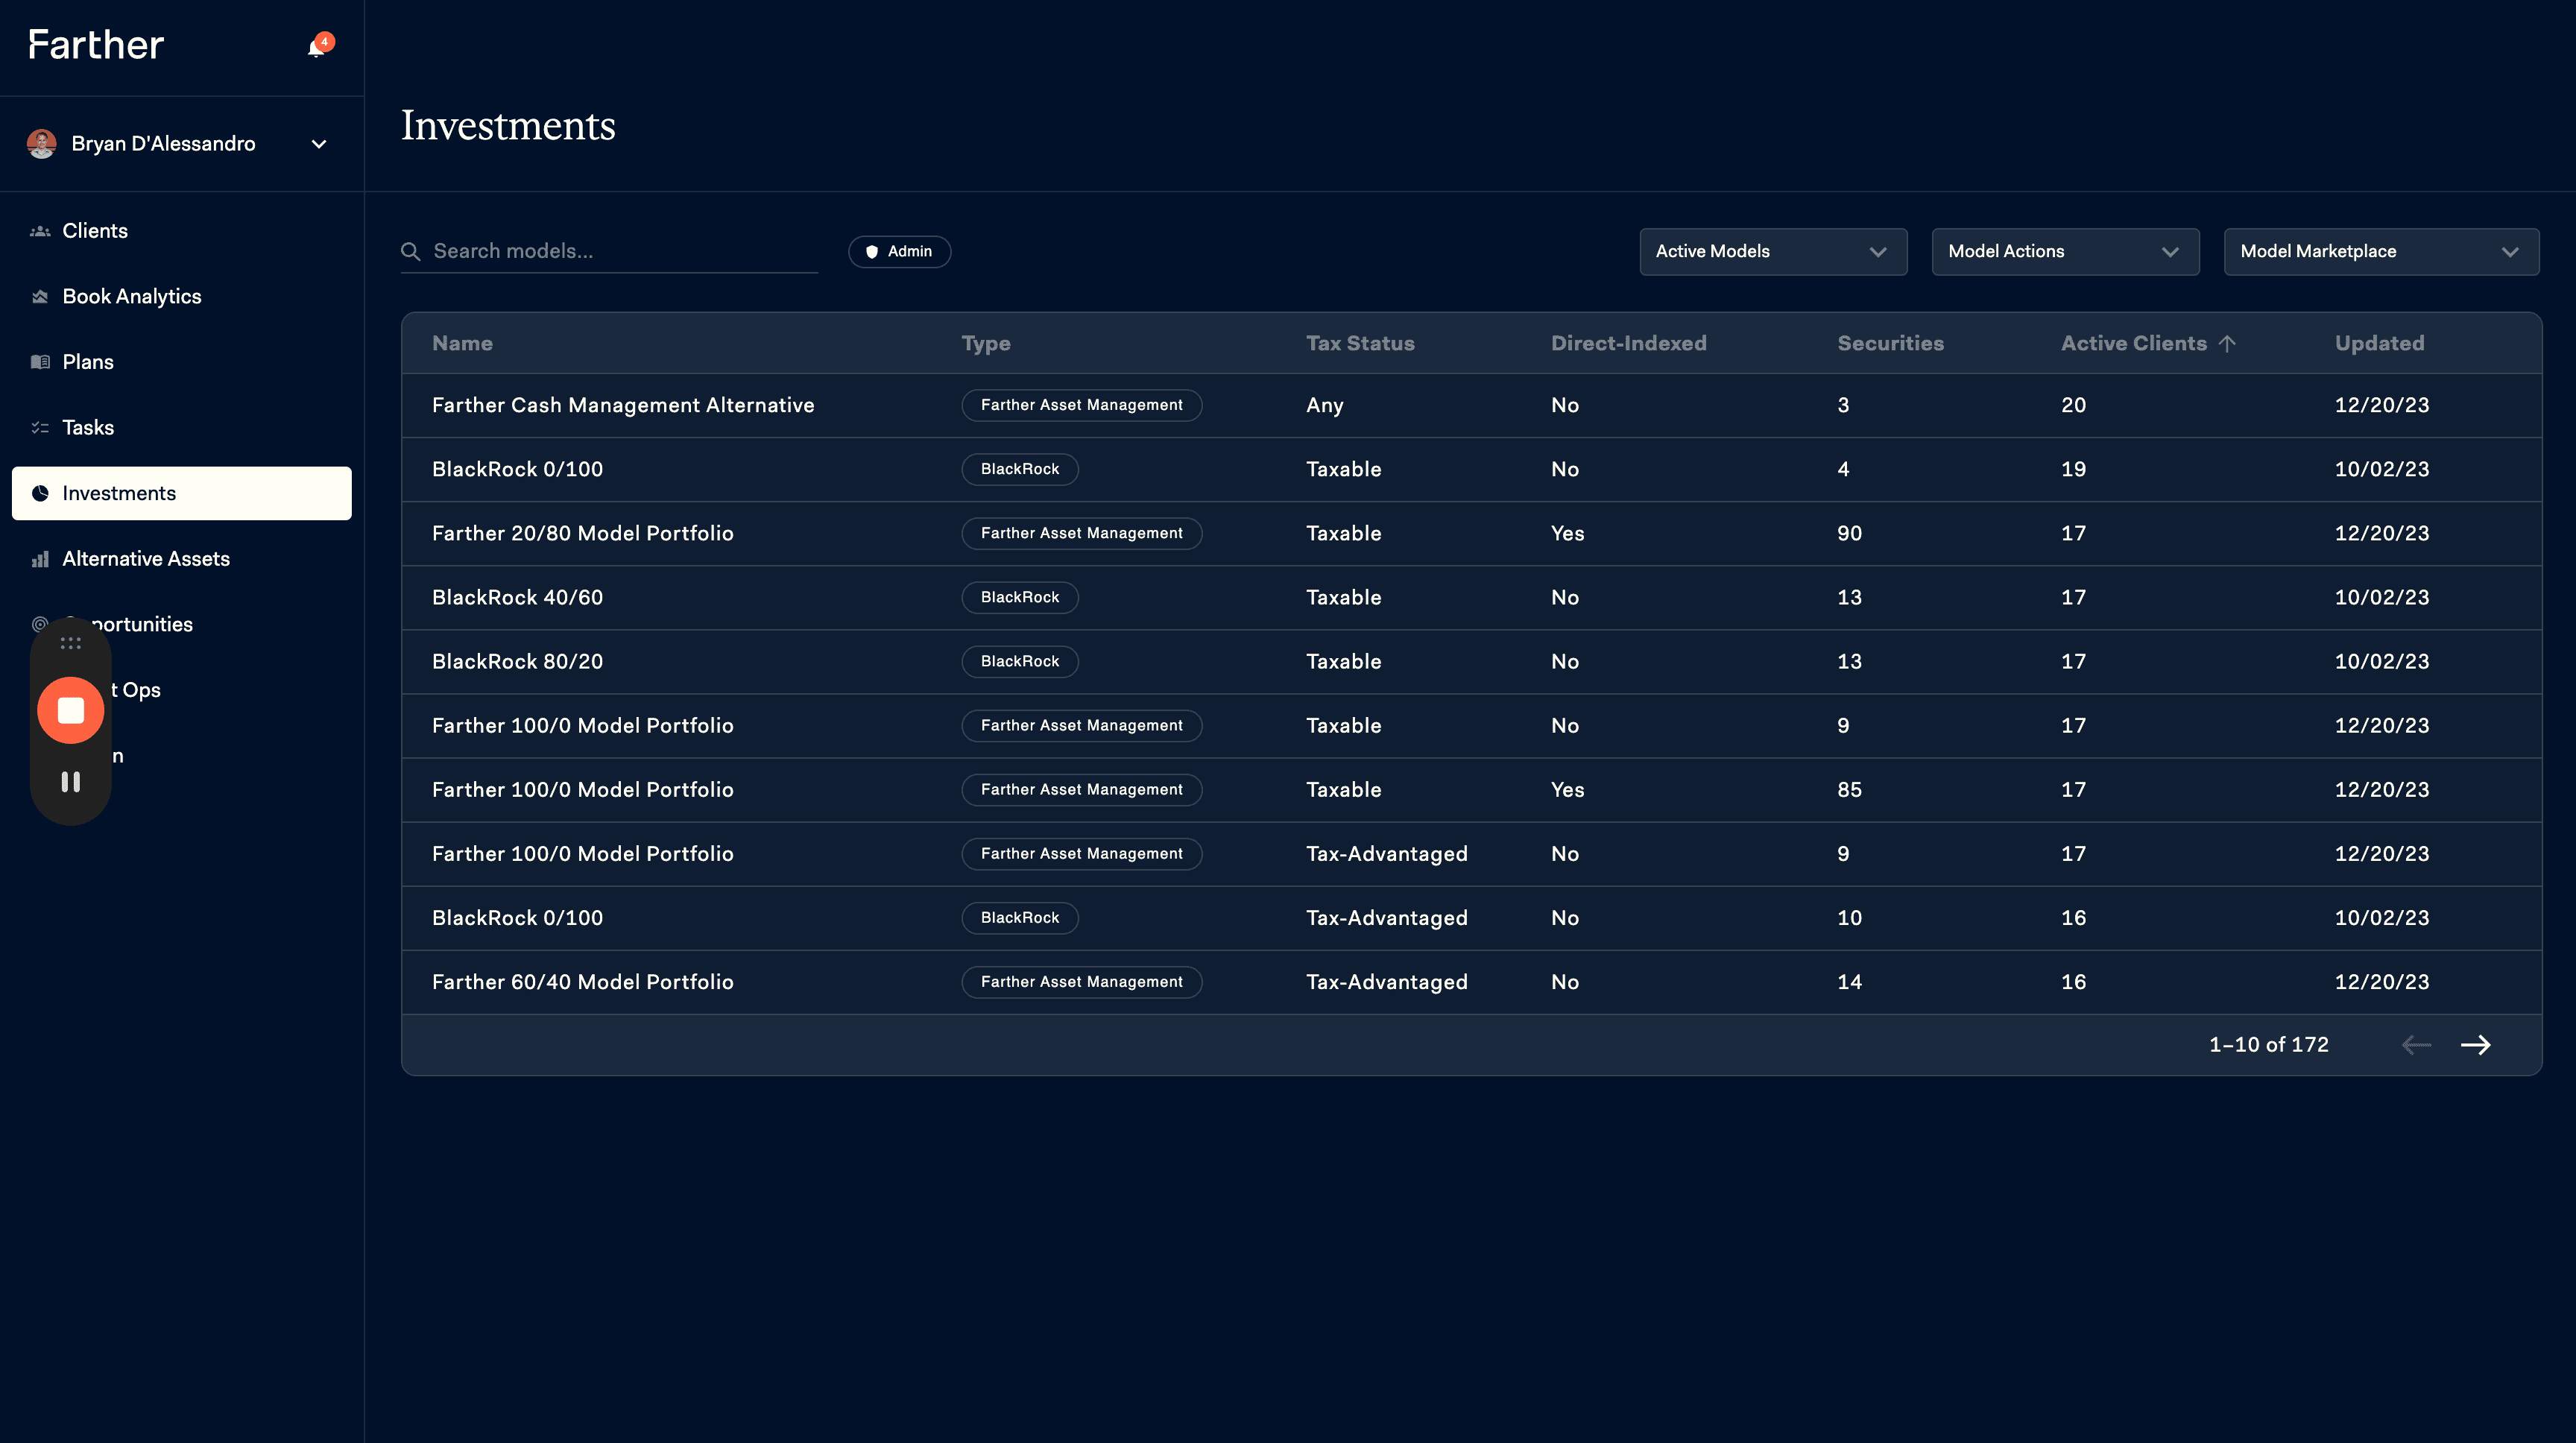This screenshot has width=2576, height=1443.
Task: Open BlackRock 80/20 model
Action: pyautogui.click(x=1471, y=661)
